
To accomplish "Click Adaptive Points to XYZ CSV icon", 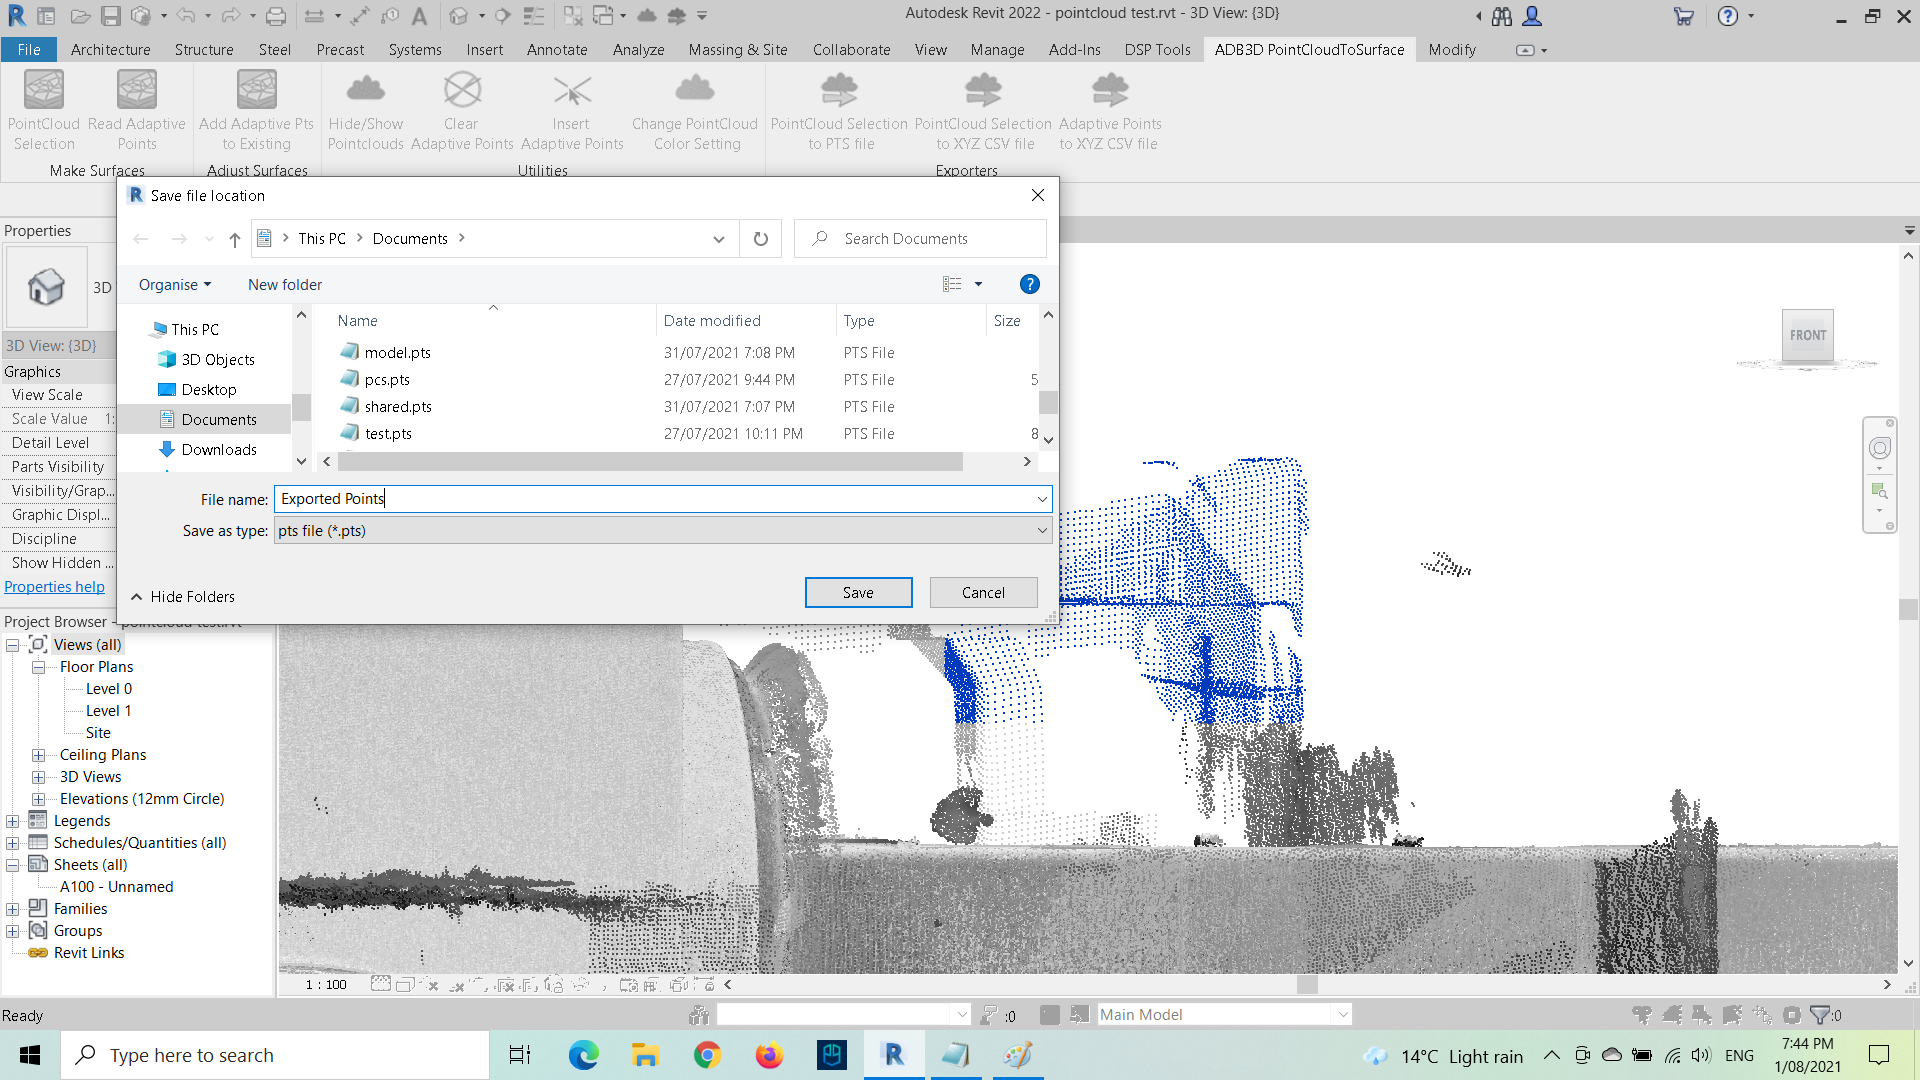I will [x=1109, y=91].
